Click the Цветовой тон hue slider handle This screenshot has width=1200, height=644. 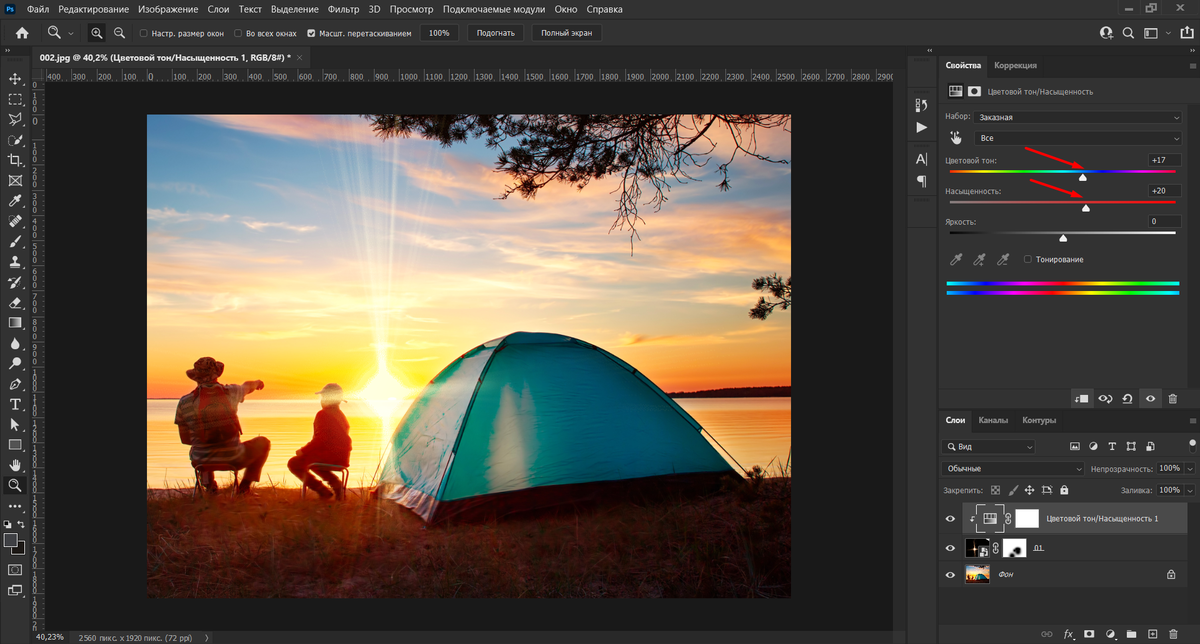click(x=1082, y=177)
